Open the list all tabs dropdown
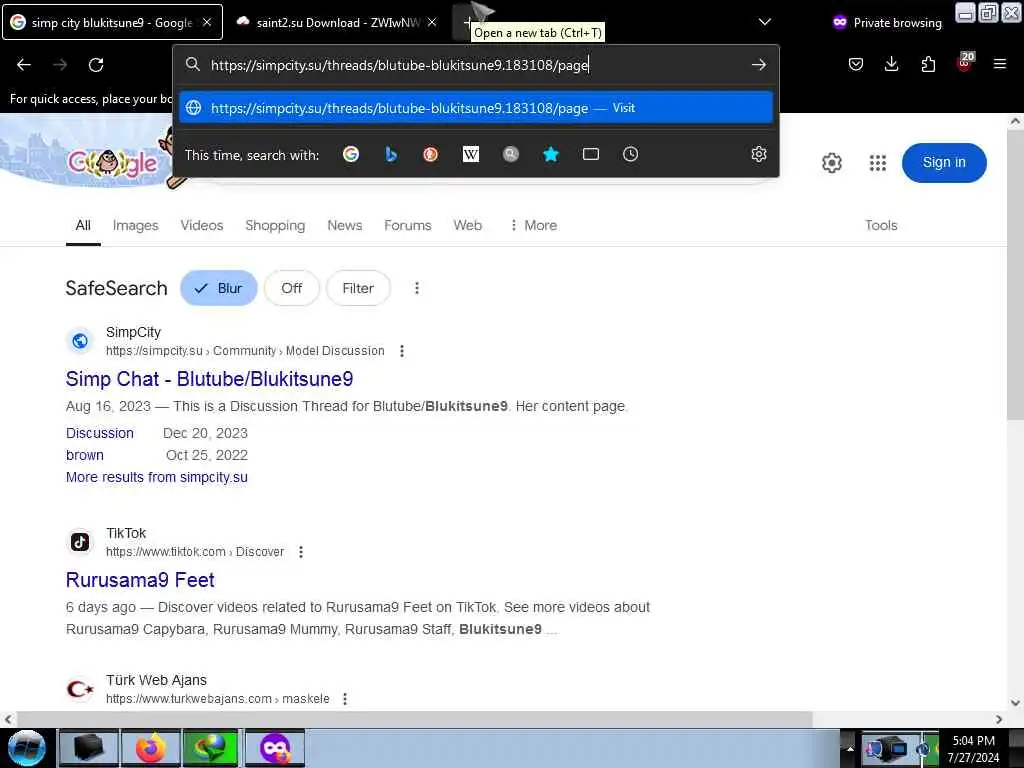The width and height of the screenshot is (1024, 768). click(765, 22)
